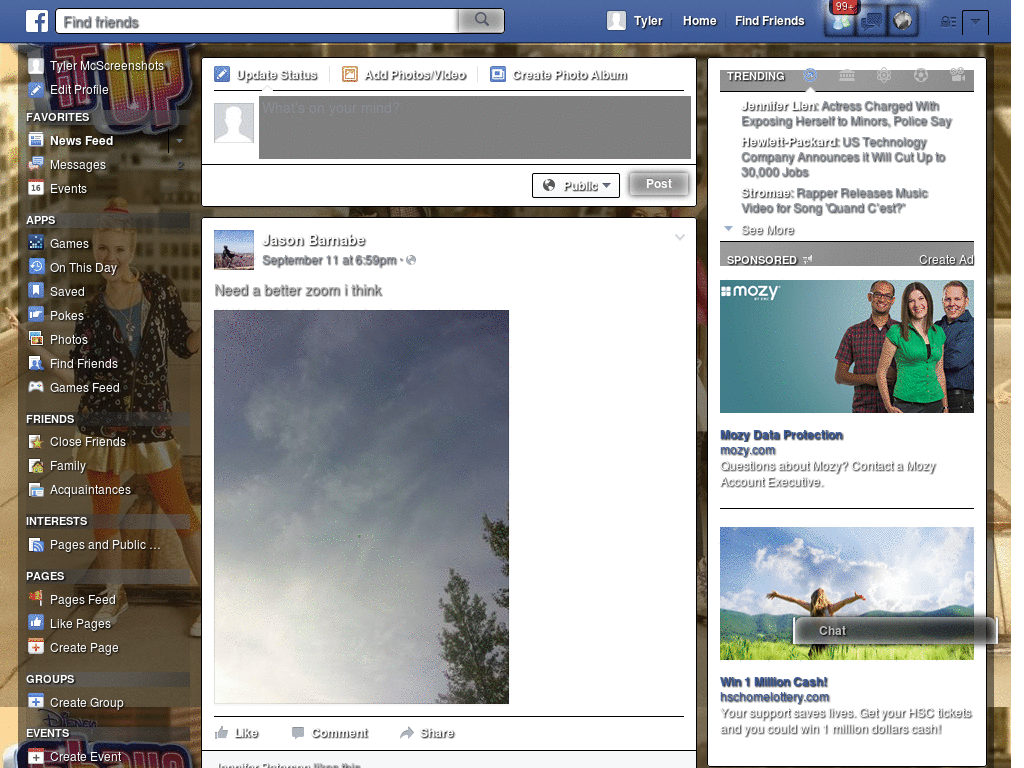The width and height of the screenshot is (1024, 768).
Task: Click What's on your mind text area
Action: (475, 127)
